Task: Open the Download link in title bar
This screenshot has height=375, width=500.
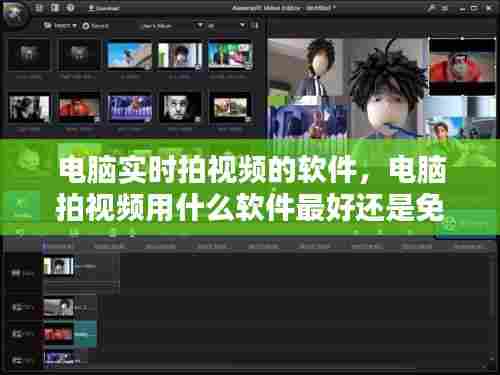Action: 103,8
